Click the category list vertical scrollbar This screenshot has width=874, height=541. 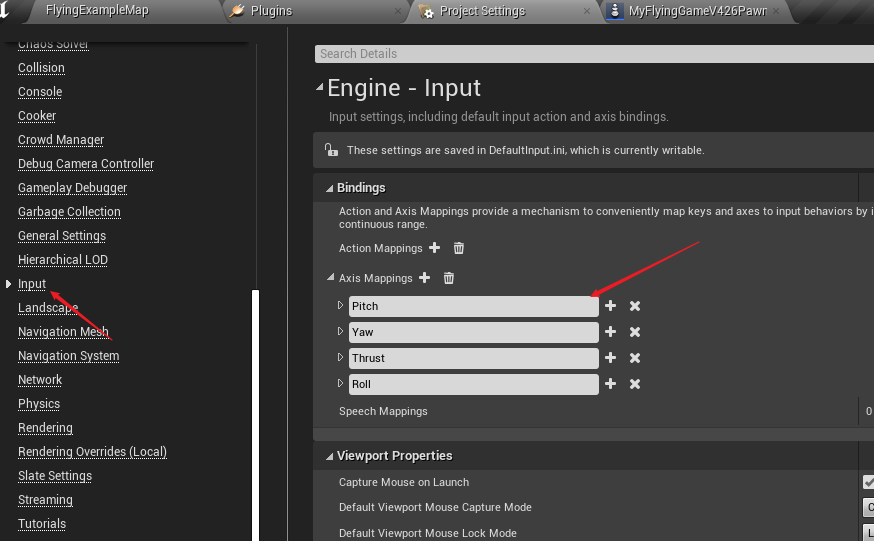tap(255, 415)
